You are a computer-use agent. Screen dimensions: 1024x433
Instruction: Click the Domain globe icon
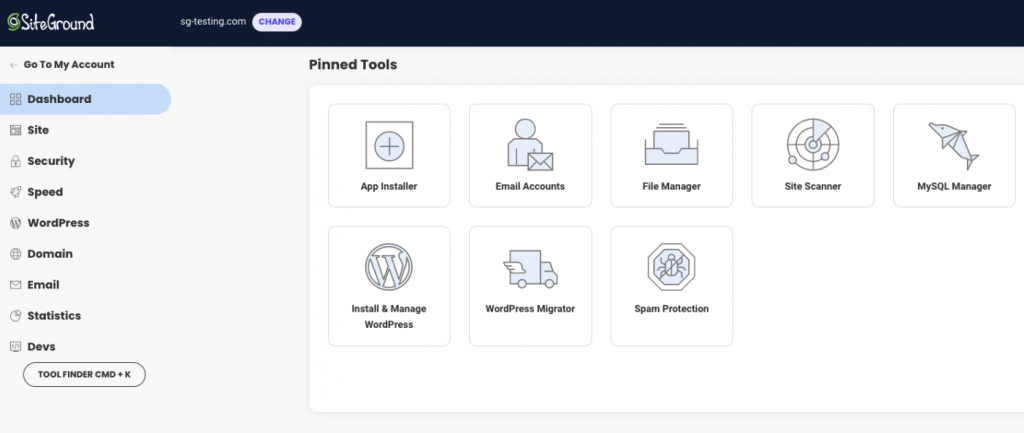pyautogui.click(x=16, y=254)
